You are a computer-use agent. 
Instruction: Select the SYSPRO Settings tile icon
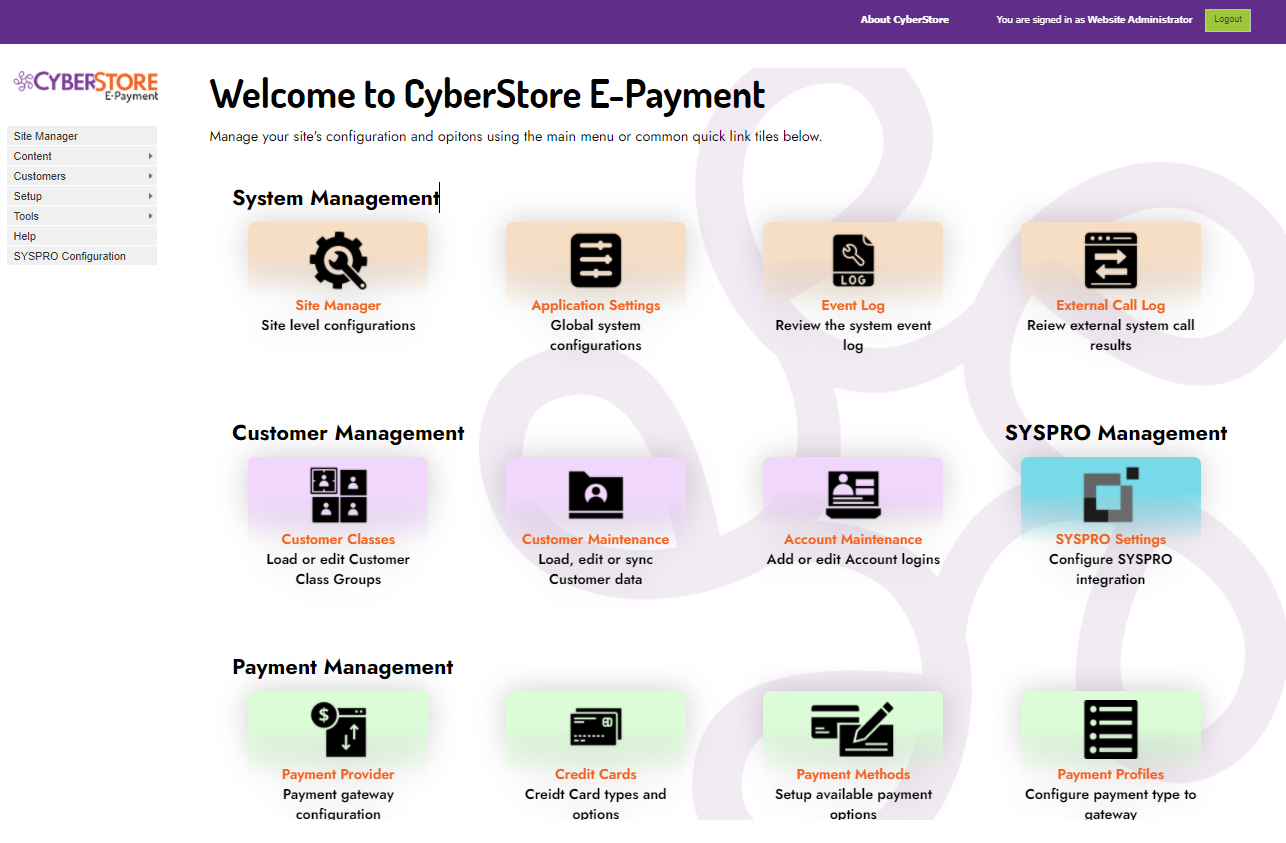click(1111, 494)
